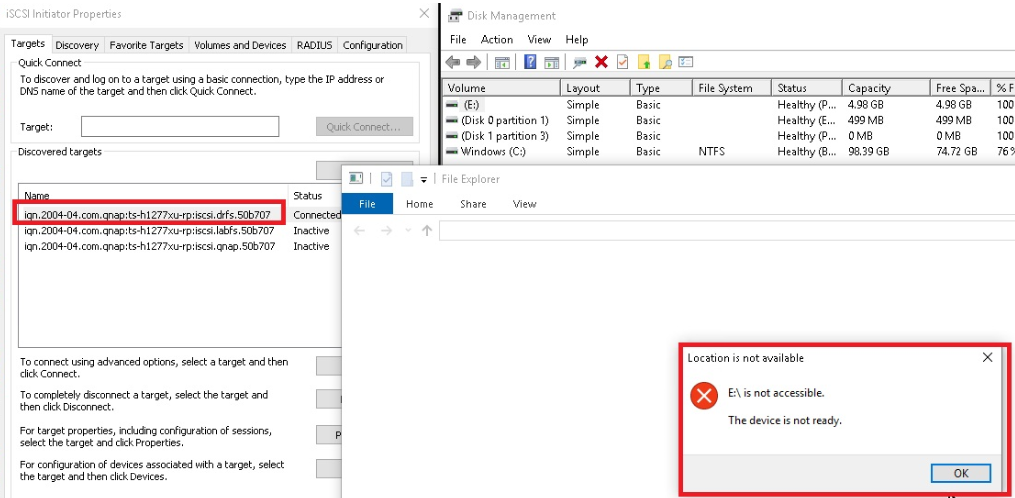The image size is (1015, 498).
Task: Click the red X delete icon in toolbar
Action: click(601, 62)
